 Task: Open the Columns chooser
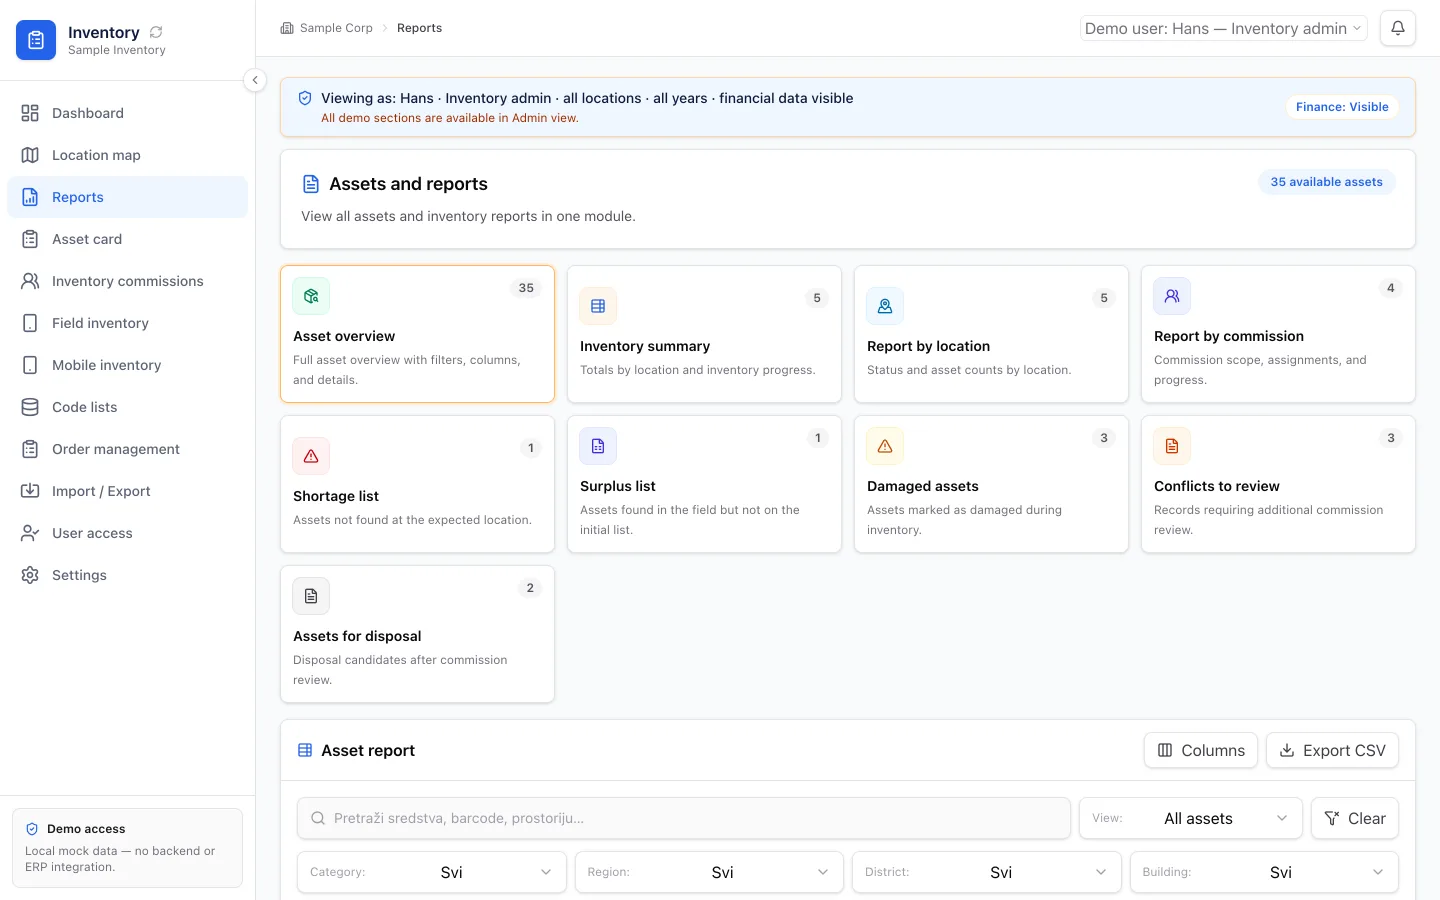[x=1201, y=750]
